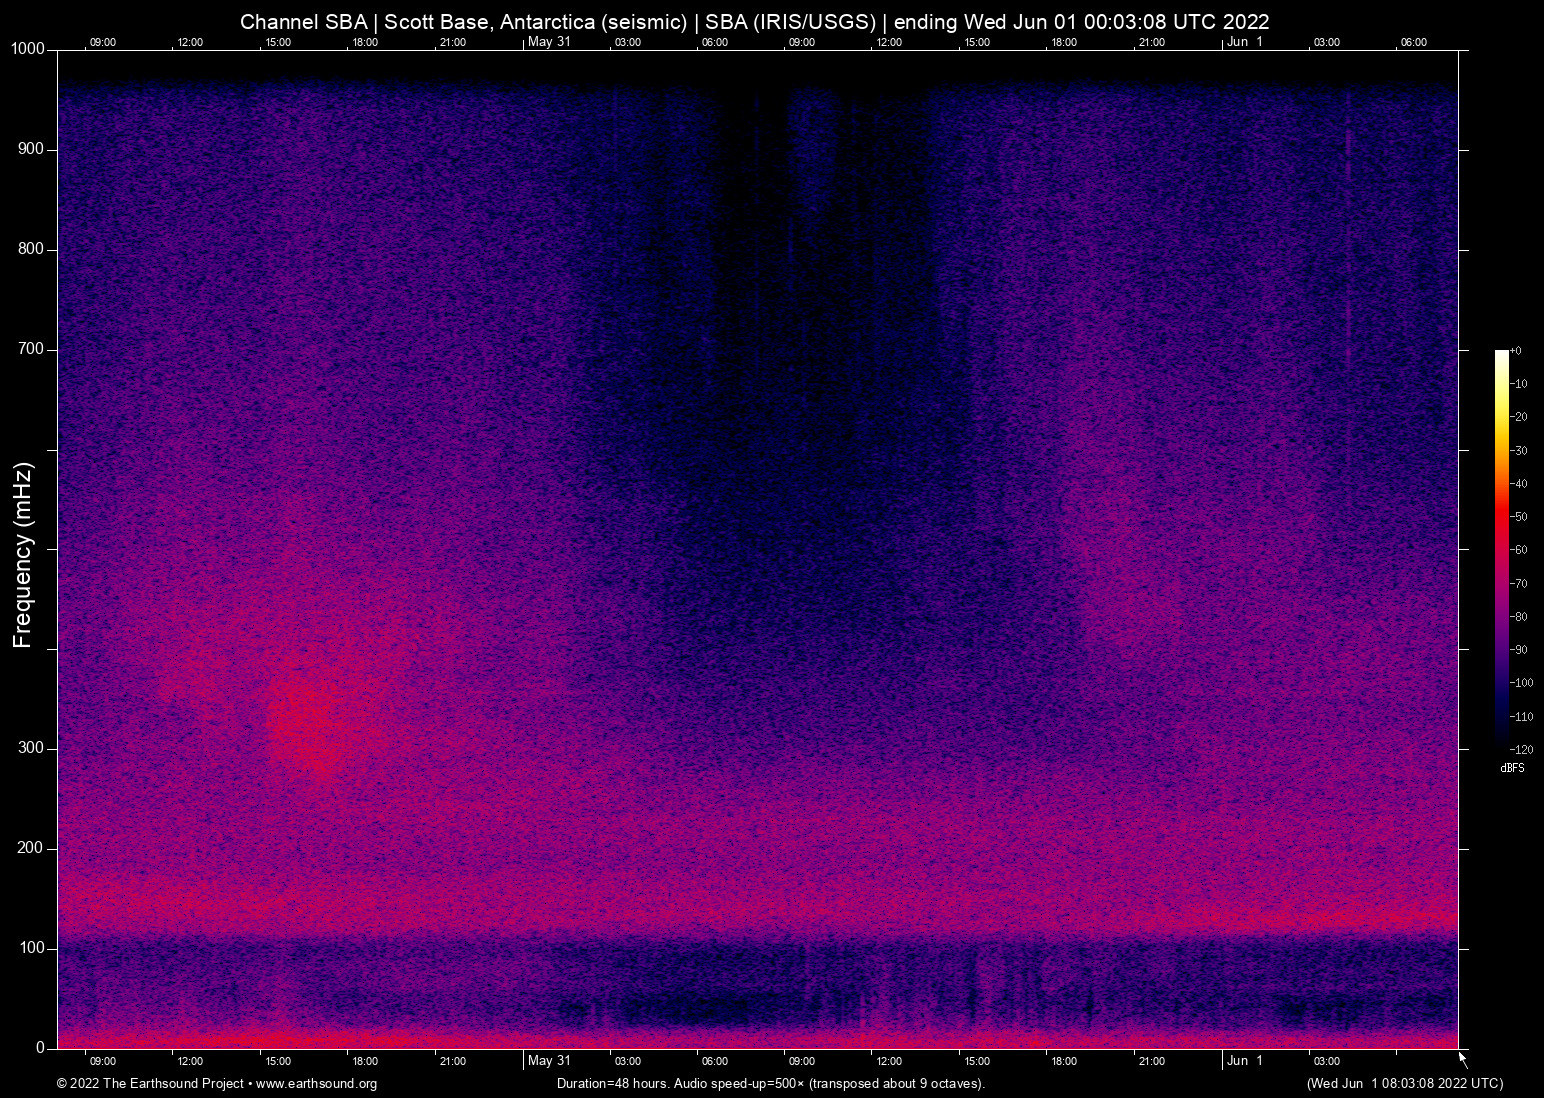Click the 21:00 tick on top axis
Viewport: 1544px width, 1098px height.
(x=453, y=42)
